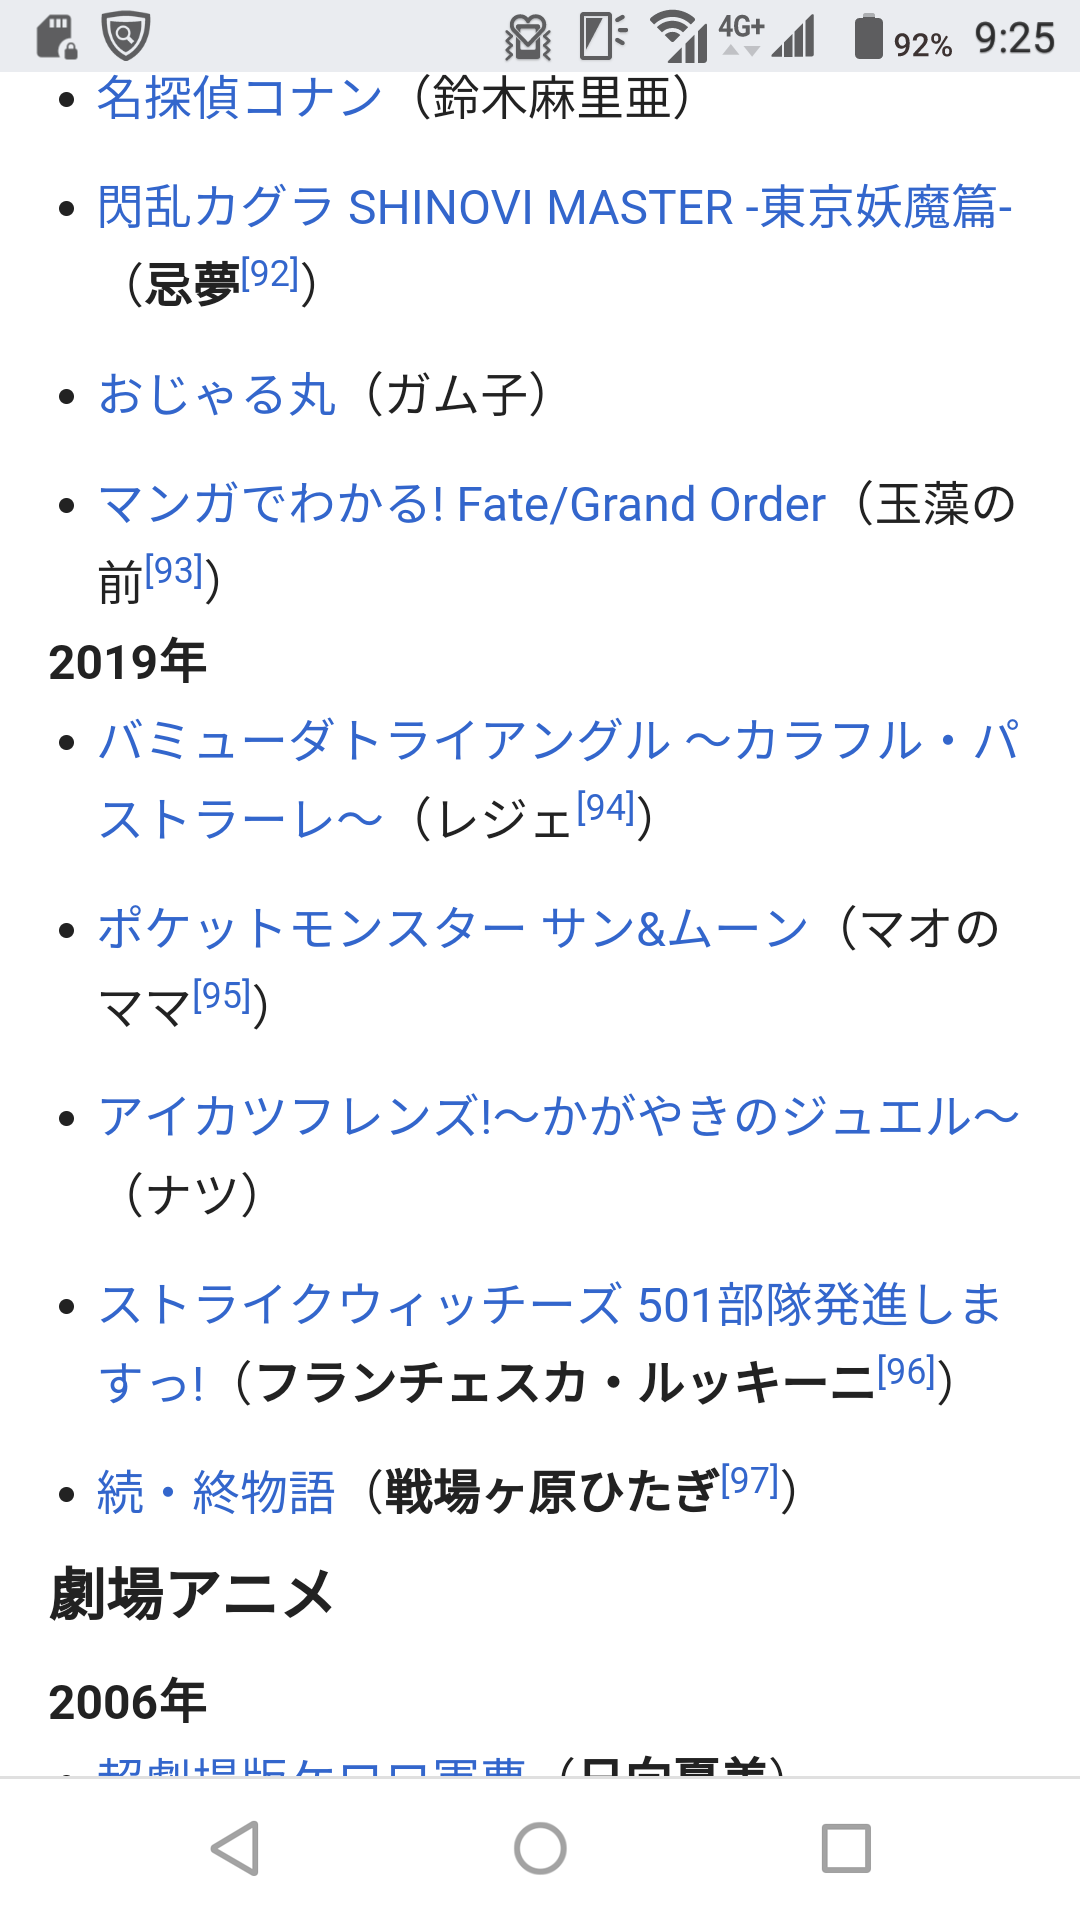The image size is (1080, 1920).
Task: Open the ポケットモンスター サン&ムーン link
Action: tap(453, 928)
